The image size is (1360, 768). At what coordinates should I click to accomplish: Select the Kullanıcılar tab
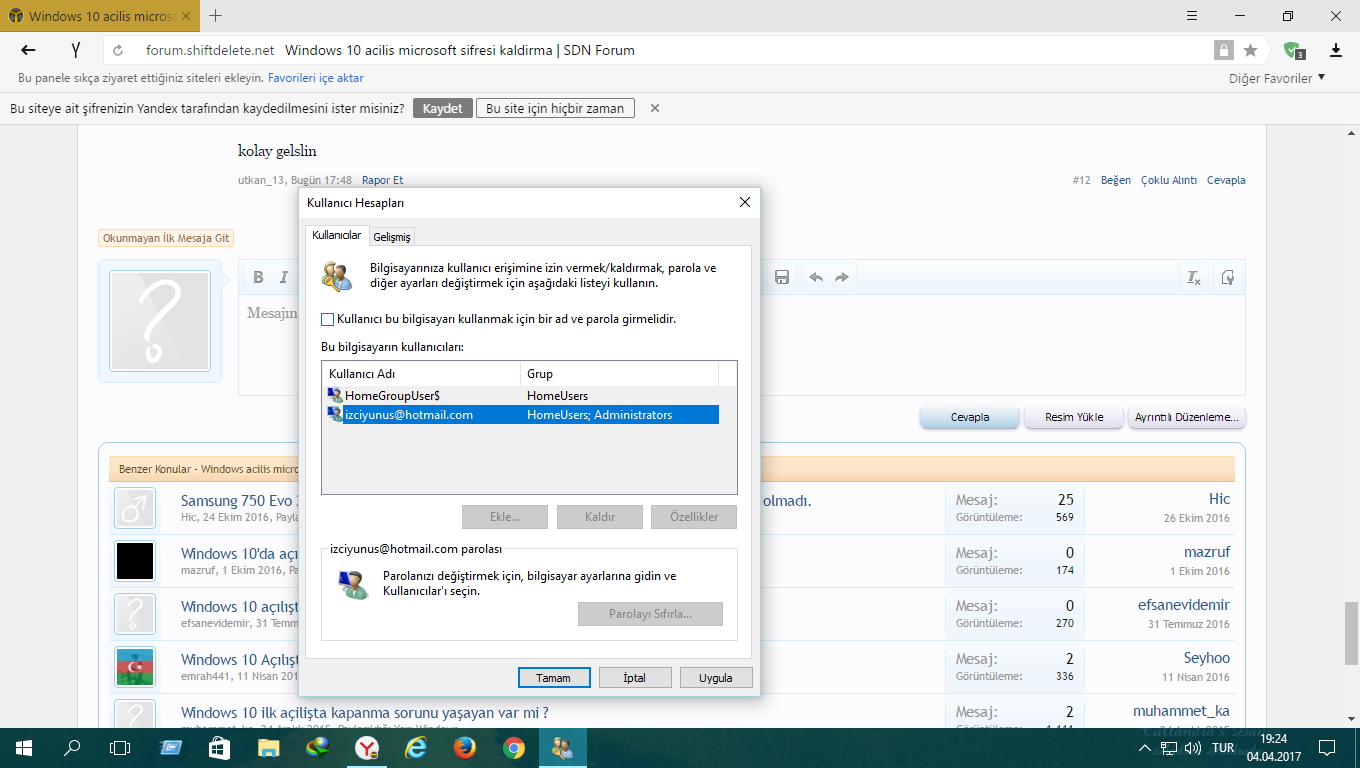tap(336, 235)
